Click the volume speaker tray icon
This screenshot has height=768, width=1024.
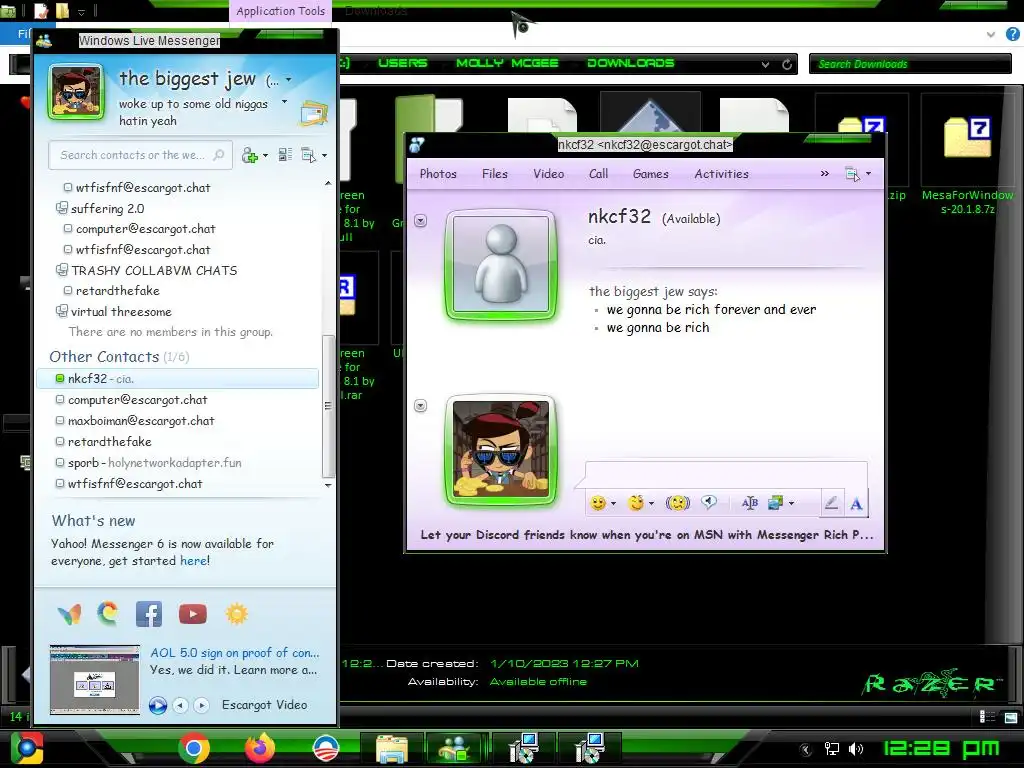tap(856, 749)
